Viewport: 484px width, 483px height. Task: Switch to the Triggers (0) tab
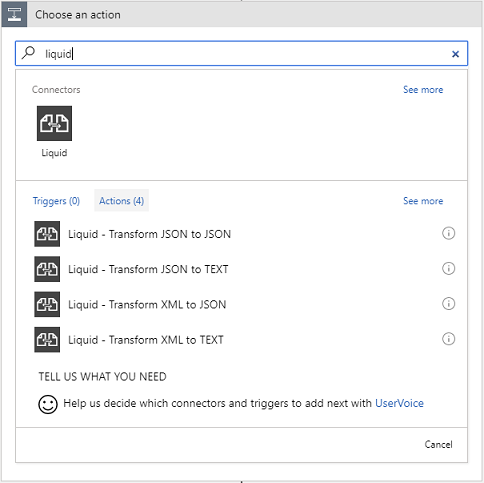click(x=56, y=201)
